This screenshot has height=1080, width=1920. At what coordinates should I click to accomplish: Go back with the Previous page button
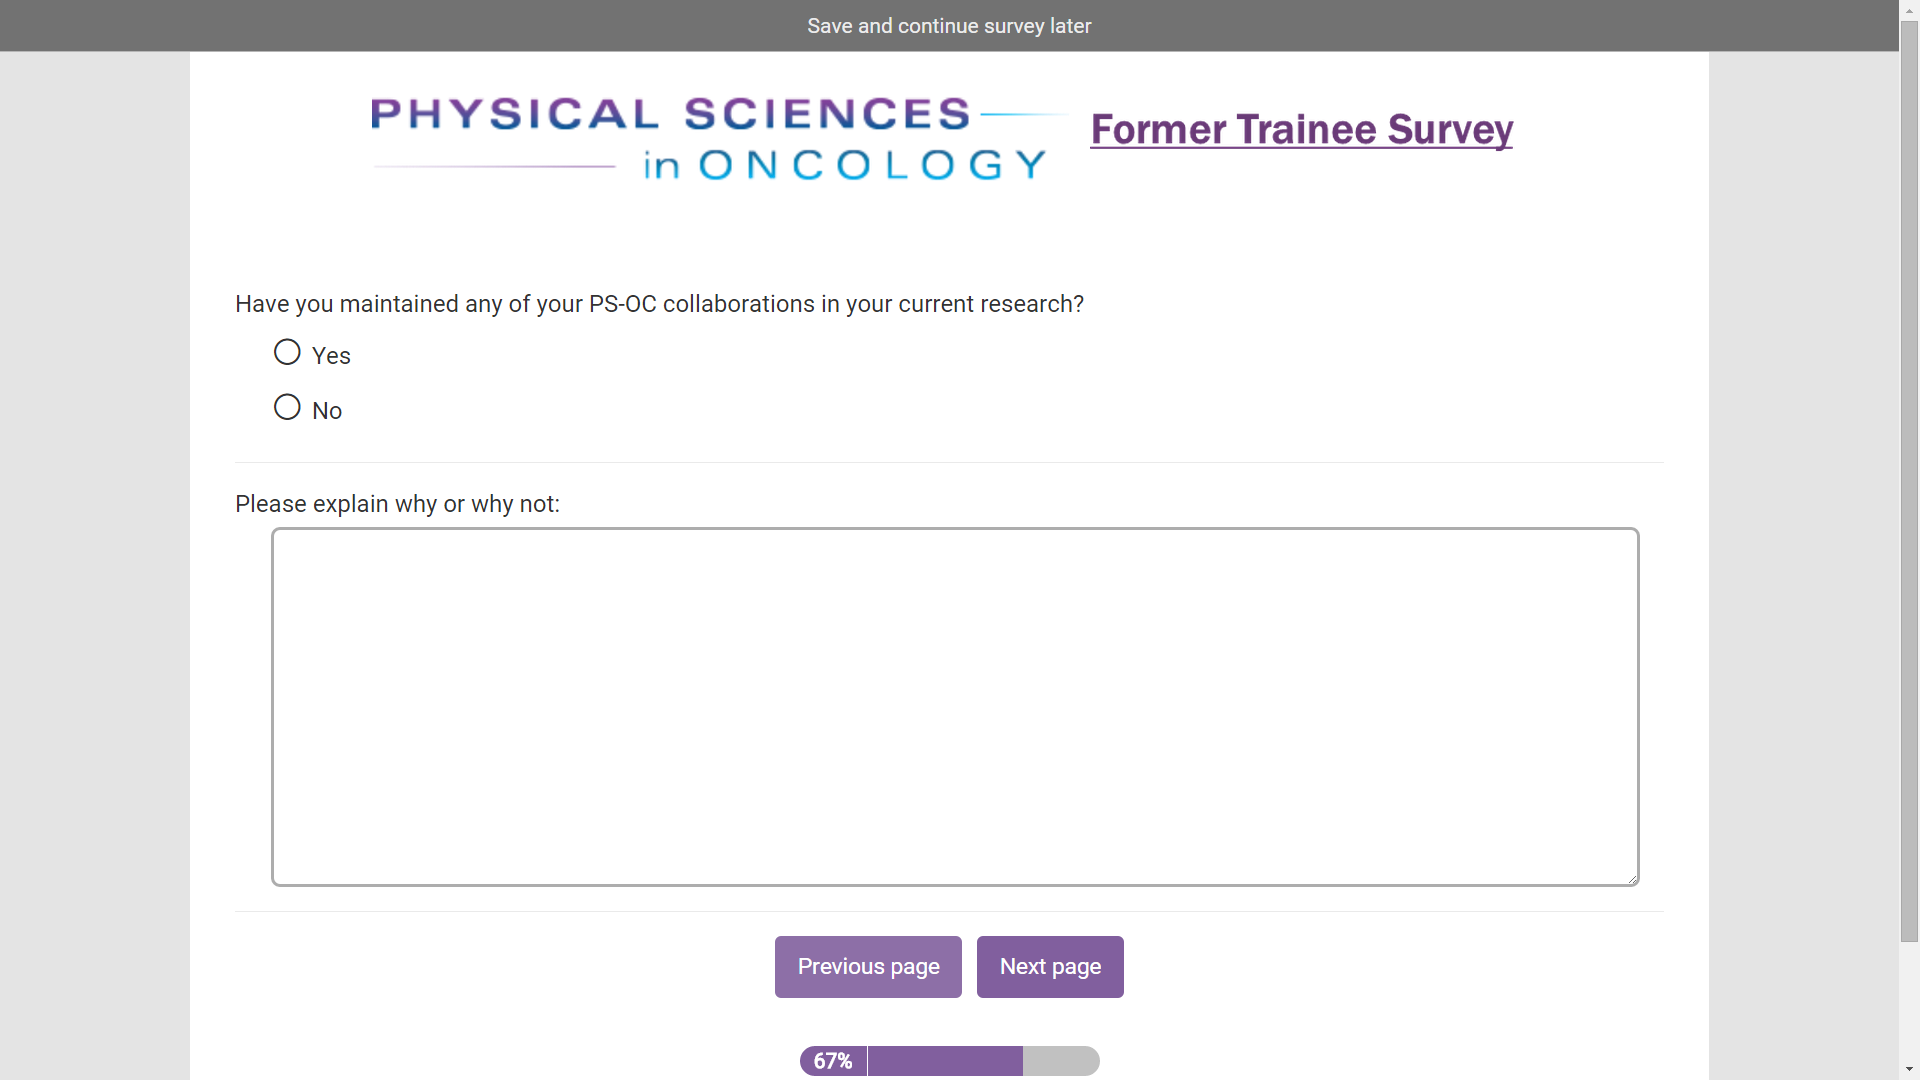point(868,967)
